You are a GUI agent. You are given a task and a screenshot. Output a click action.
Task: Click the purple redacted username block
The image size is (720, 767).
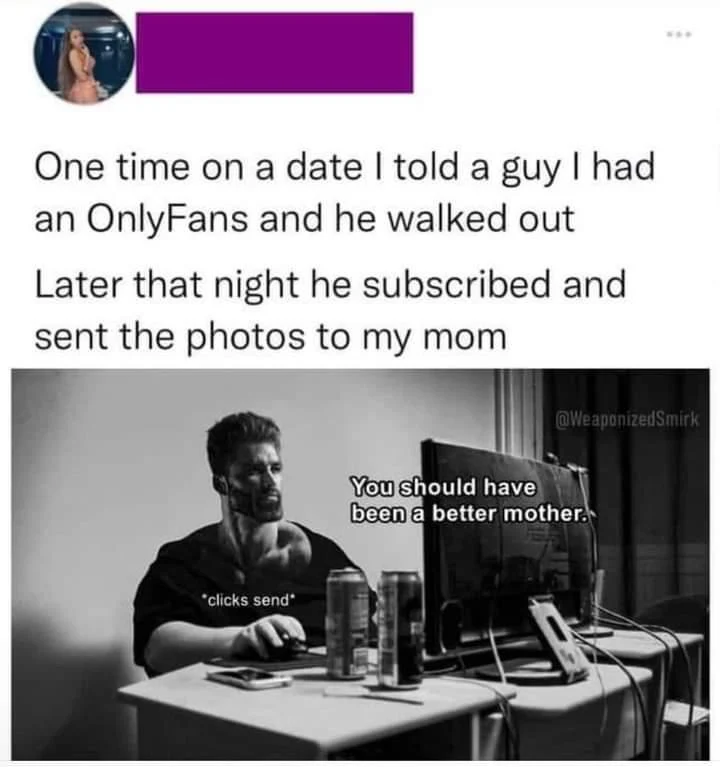point(274,52)
